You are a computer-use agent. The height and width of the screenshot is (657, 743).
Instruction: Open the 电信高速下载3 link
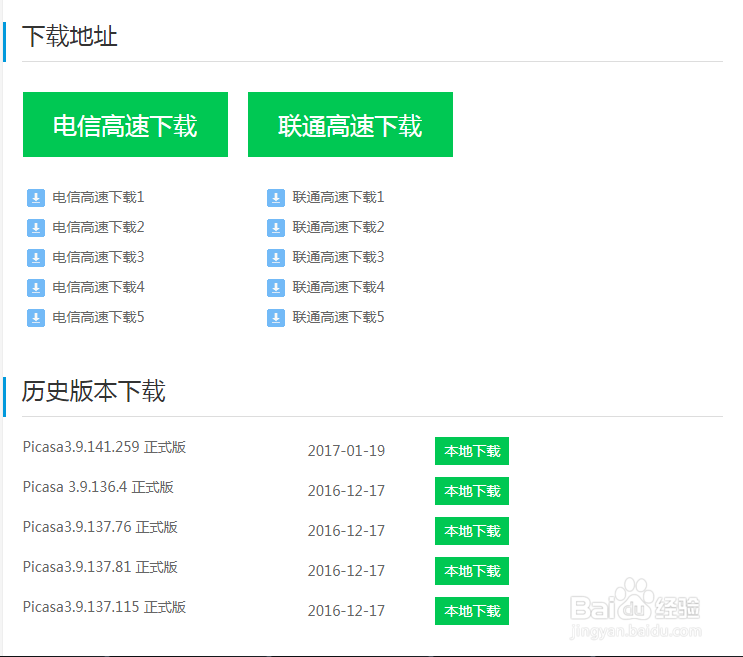click(x=98, y=257)
